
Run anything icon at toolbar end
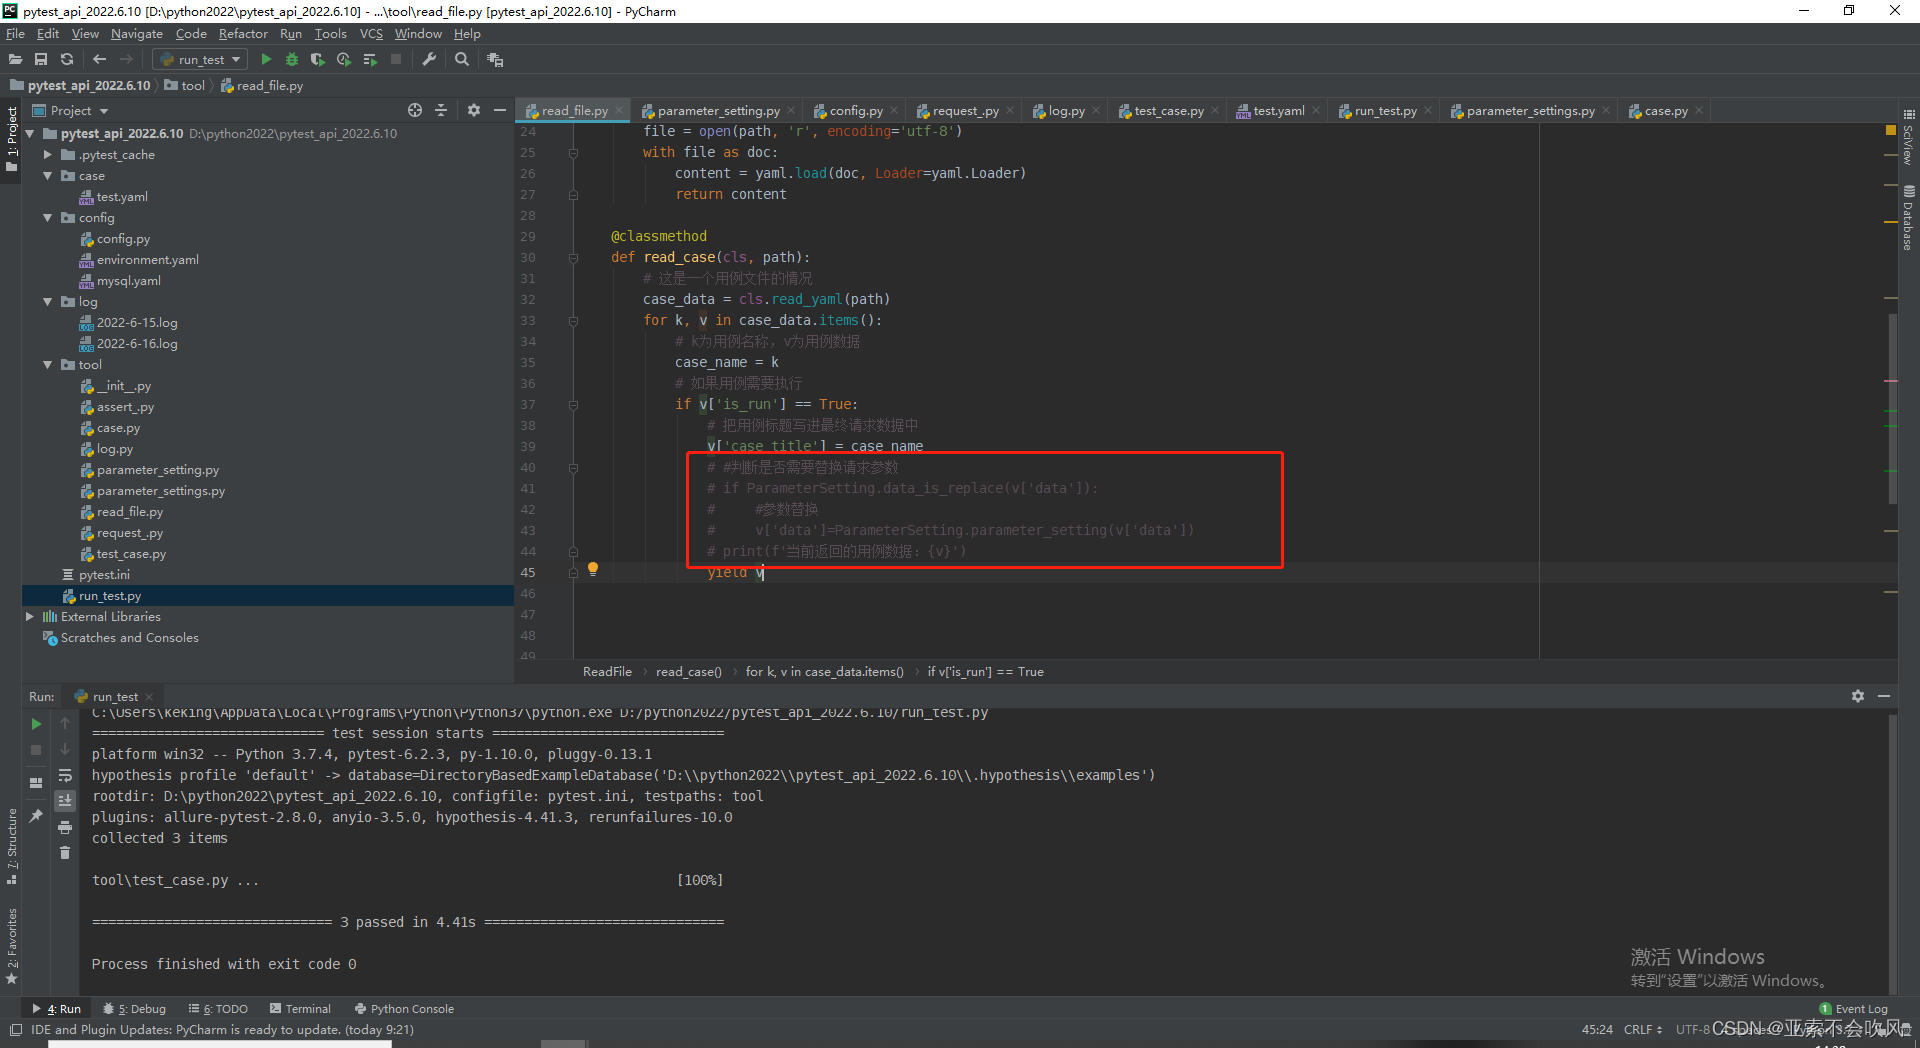(495, 60)
